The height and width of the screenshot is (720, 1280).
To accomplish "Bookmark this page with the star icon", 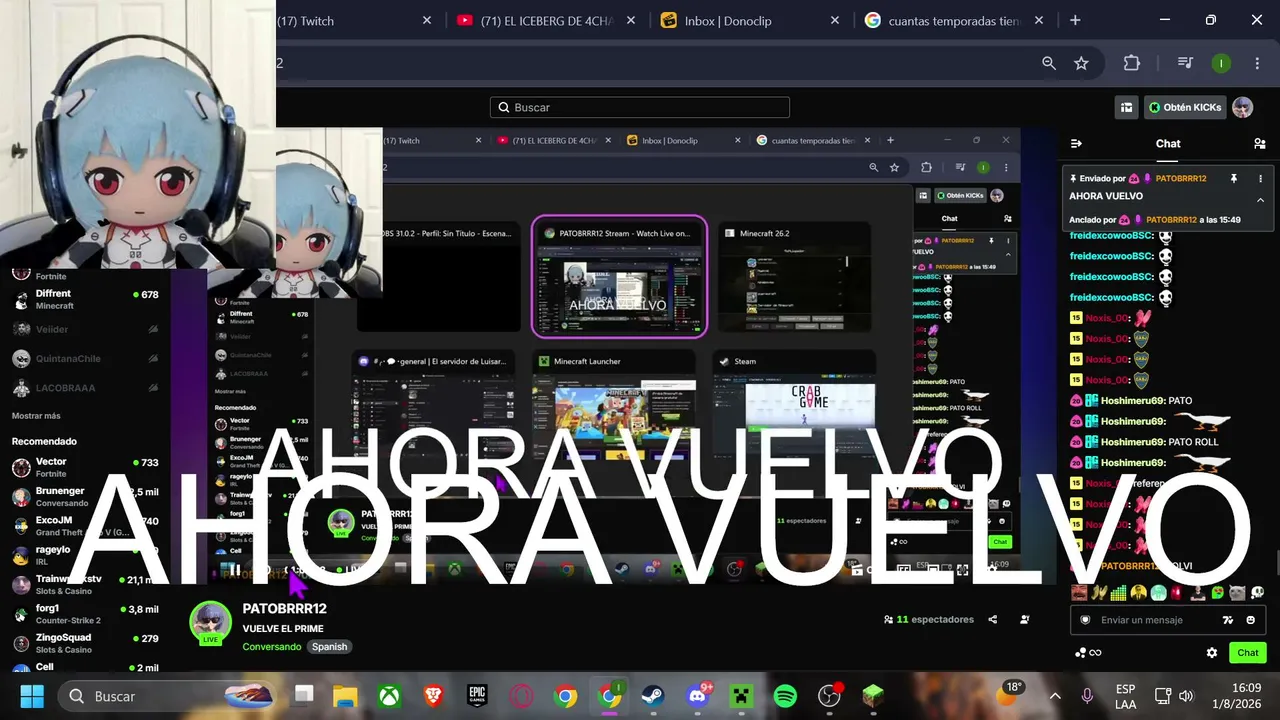I will click(1081, 63).
